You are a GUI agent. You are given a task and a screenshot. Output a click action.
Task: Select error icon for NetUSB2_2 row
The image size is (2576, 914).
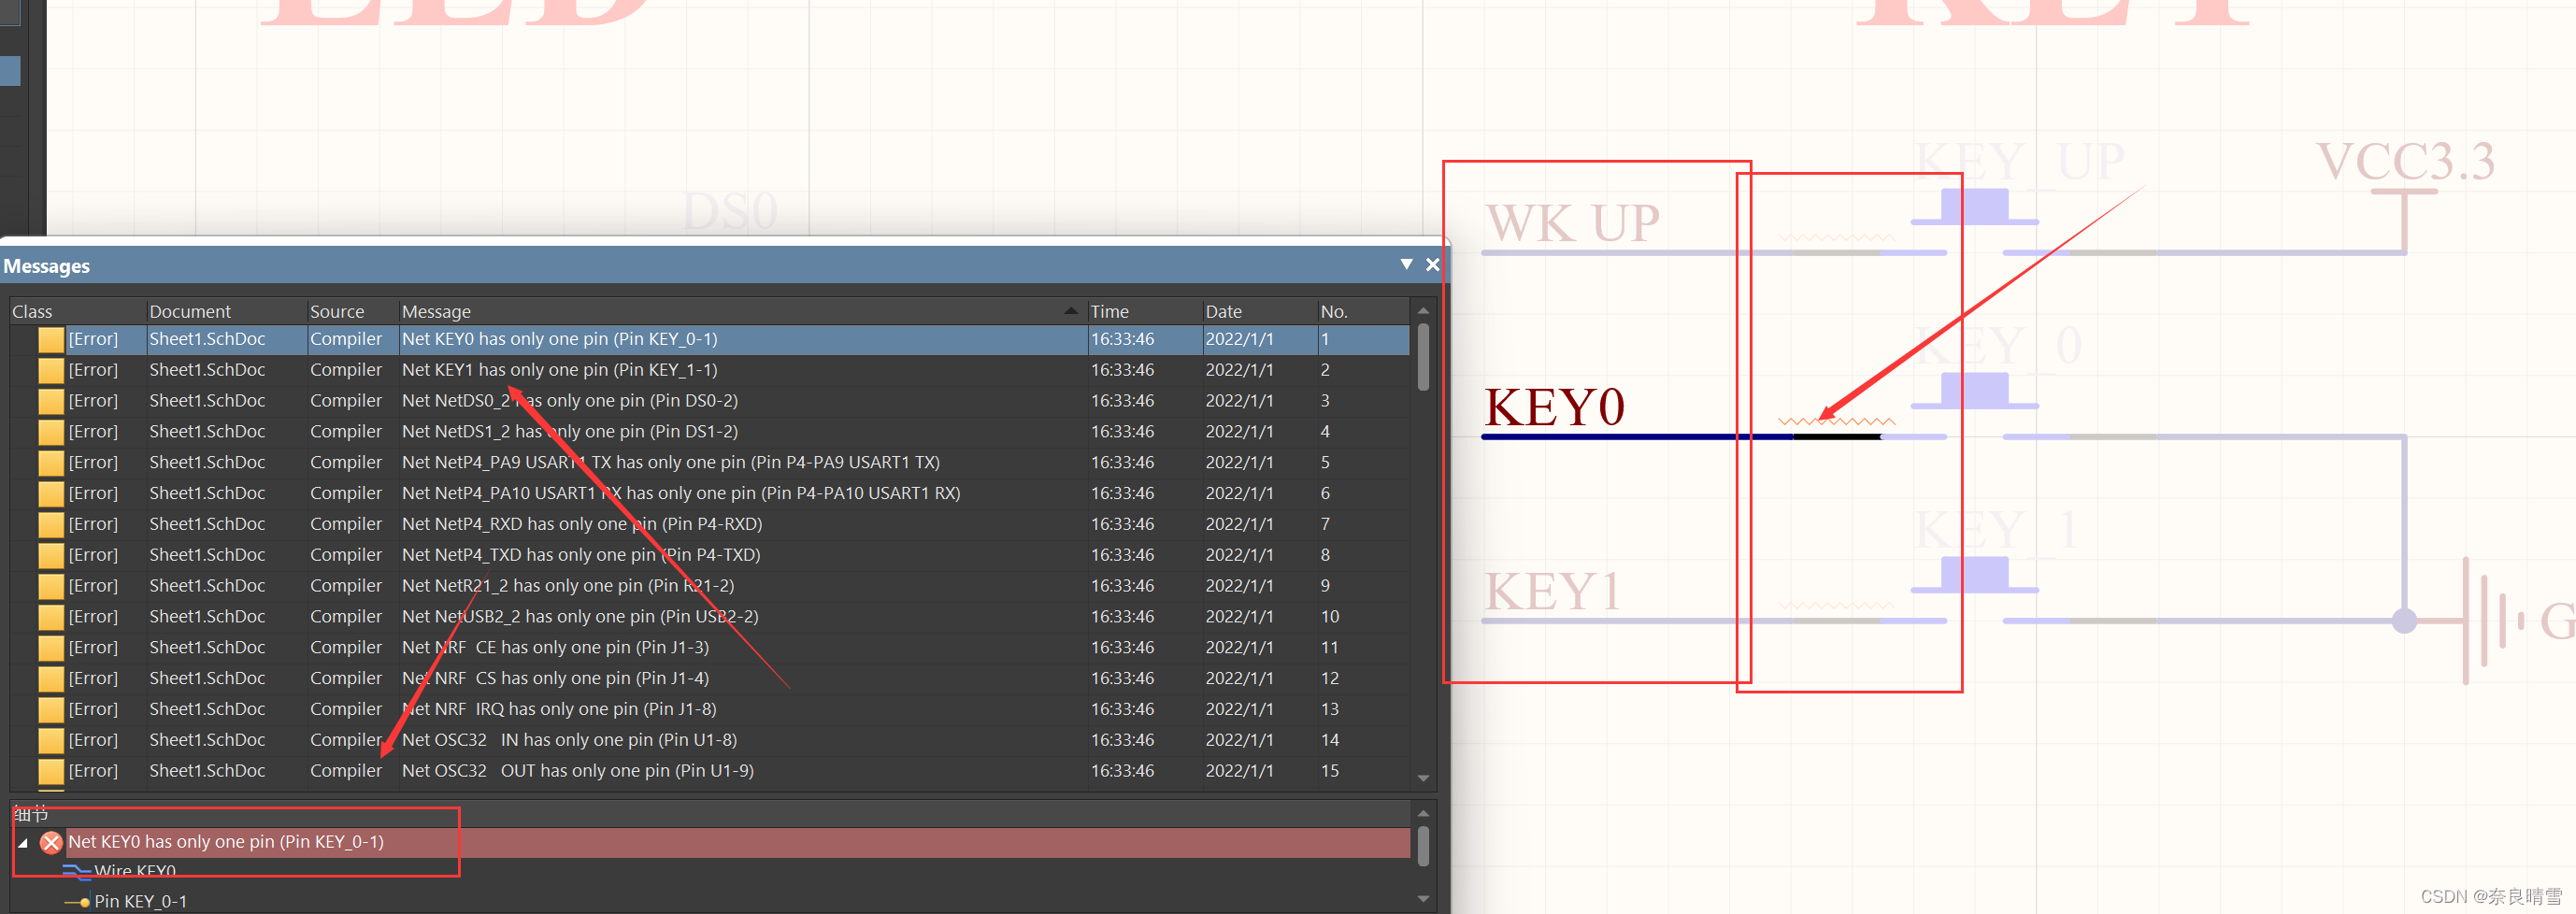pos(51,617)
